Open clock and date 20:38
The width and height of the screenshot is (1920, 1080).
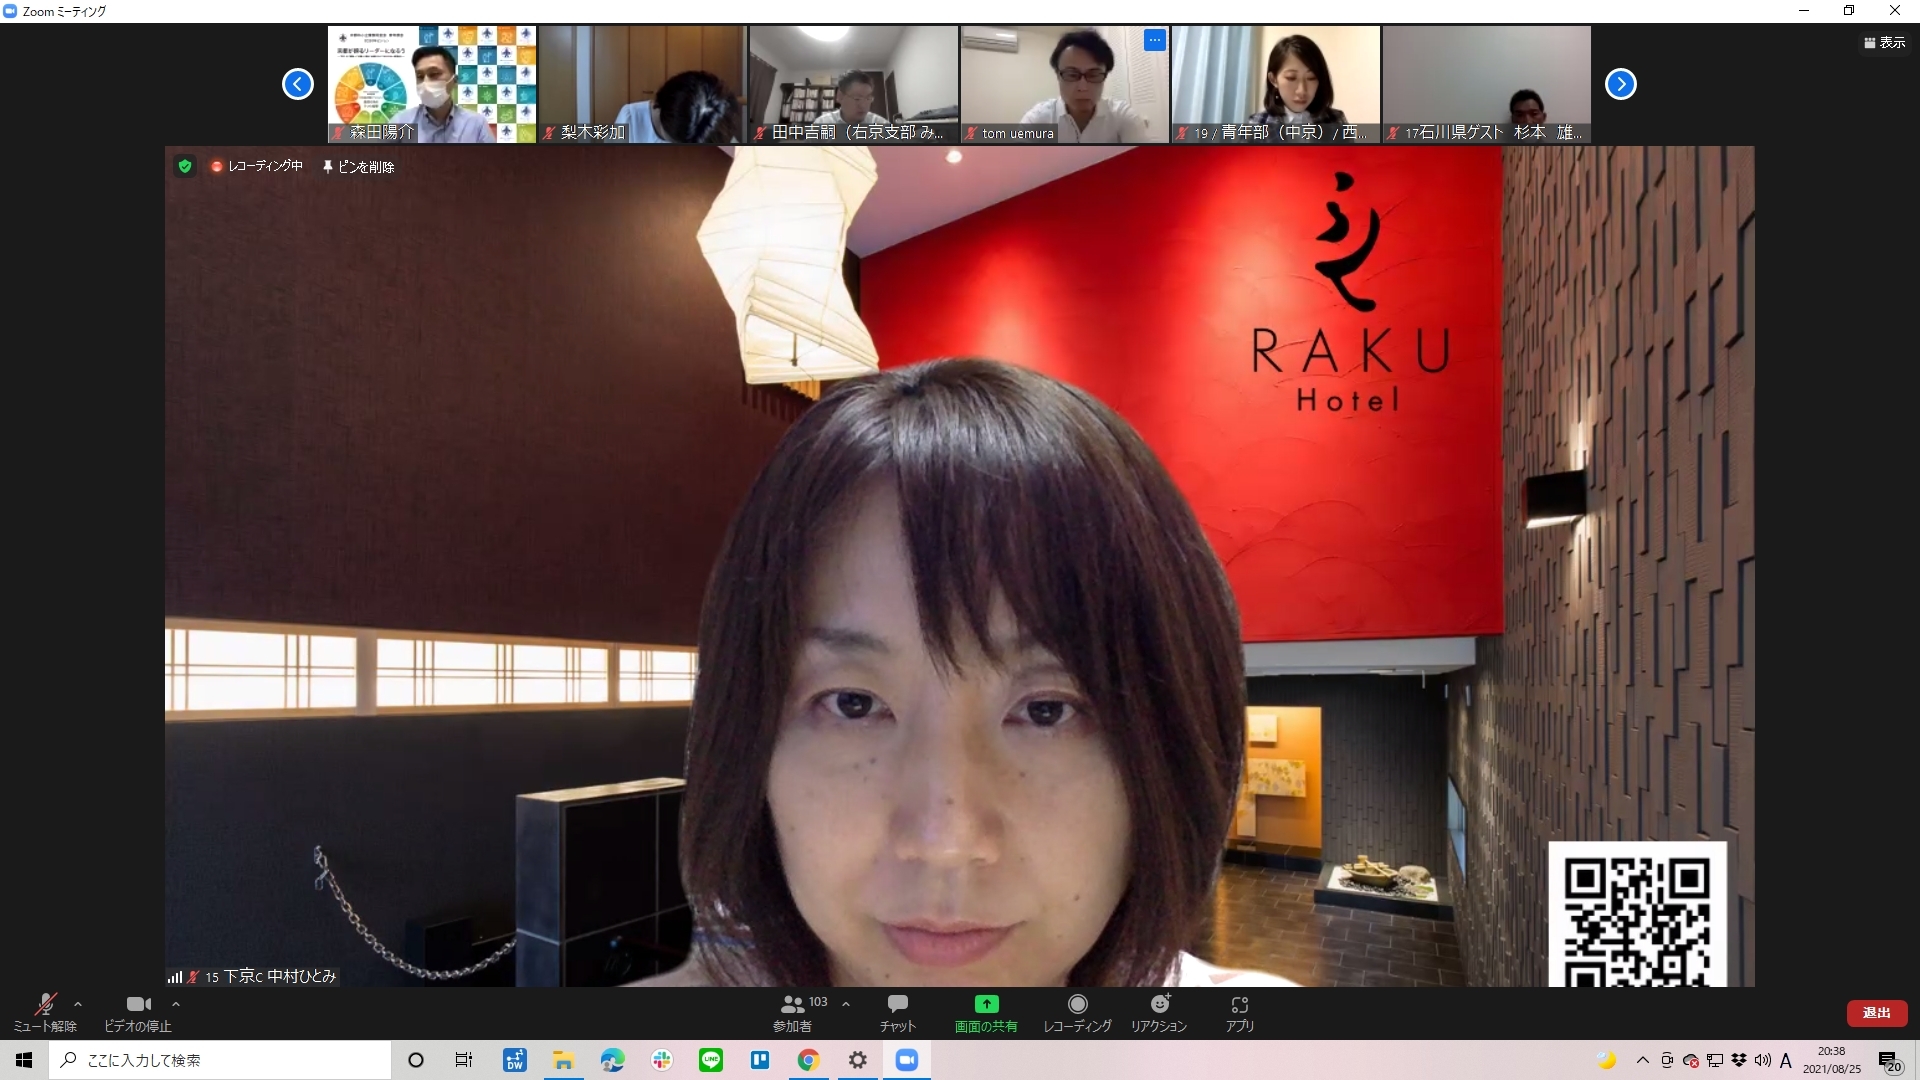tap(1832, 1060)
